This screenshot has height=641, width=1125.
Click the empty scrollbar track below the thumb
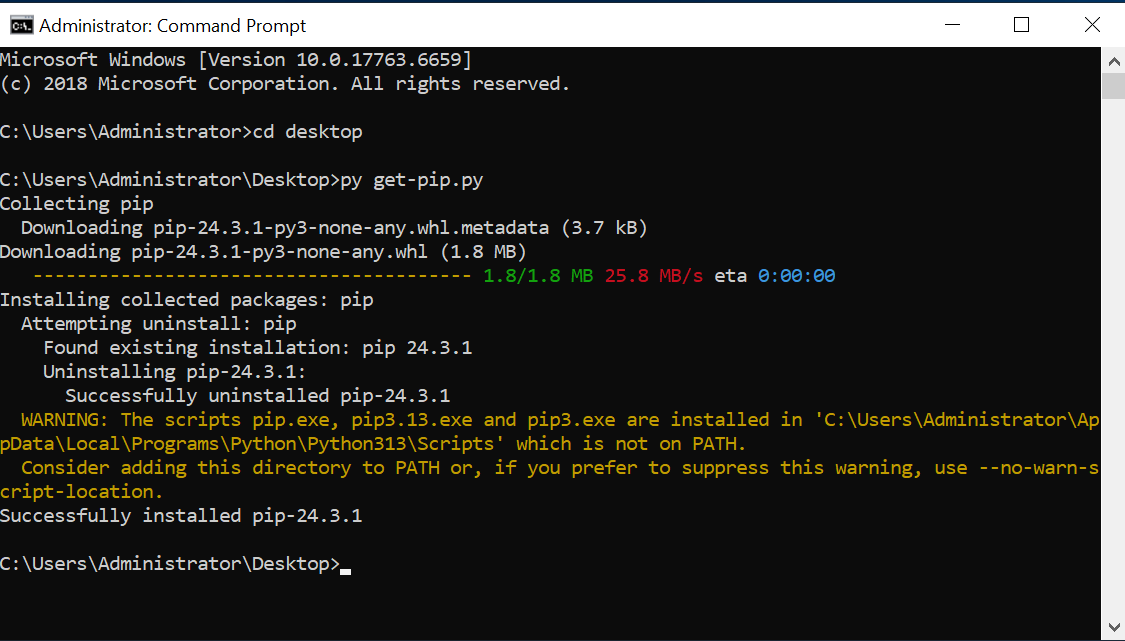1113,357
